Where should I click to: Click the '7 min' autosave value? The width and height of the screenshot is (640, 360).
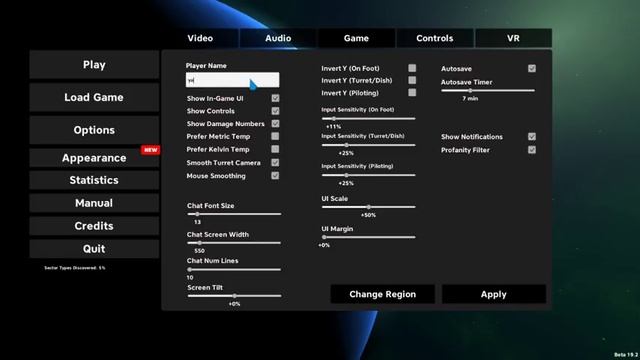(470, 99)
